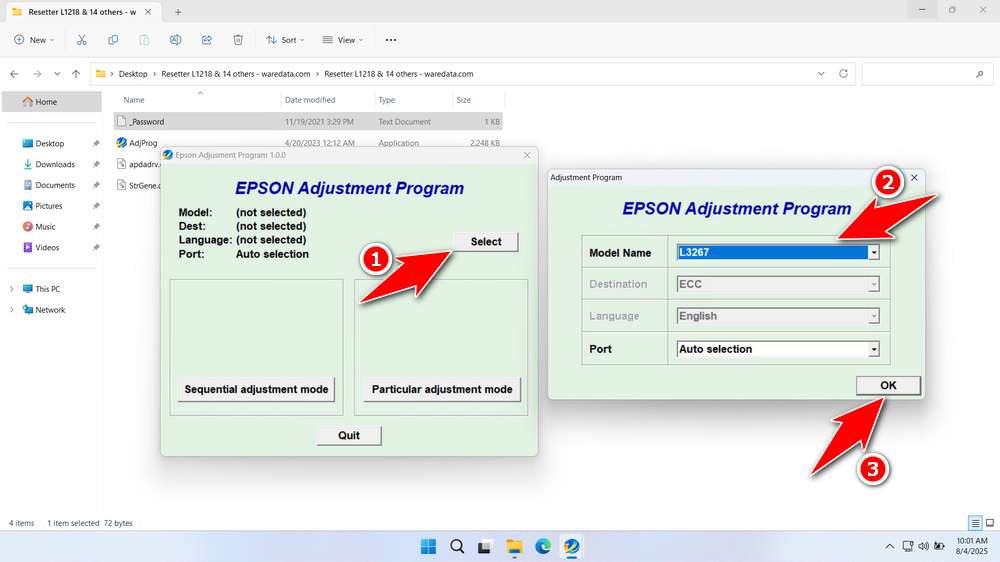Click the Share icon in Explorer toolbar
This screenshot has height=562, width=1000.
(x=207, y=40)
